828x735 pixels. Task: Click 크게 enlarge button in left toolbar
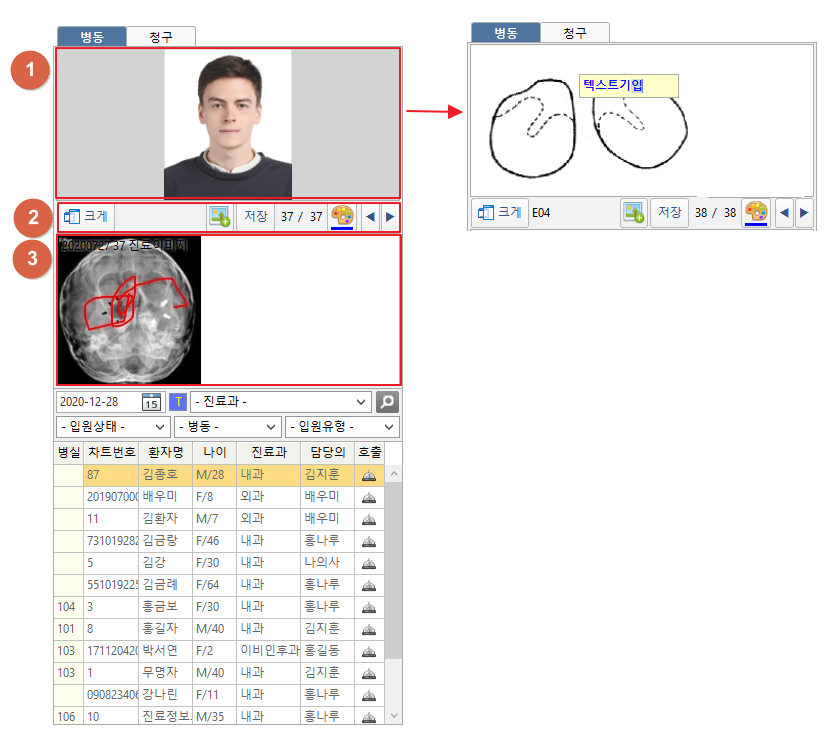tap(86, 216)
